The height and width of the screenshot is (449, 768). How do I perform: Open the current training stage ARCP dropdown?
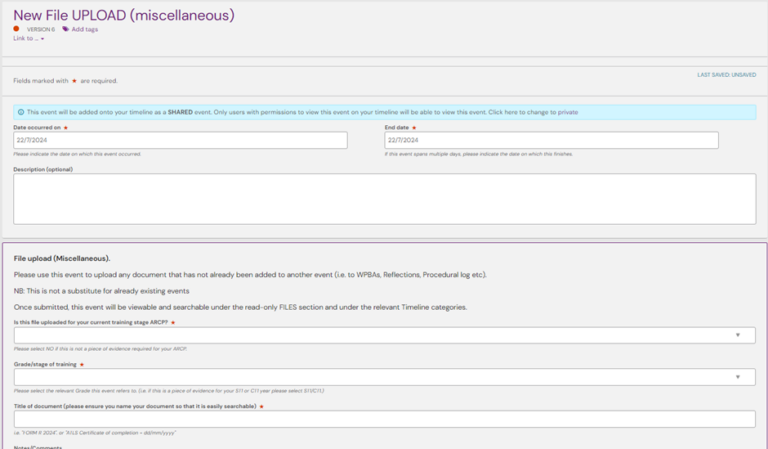(x=384, y=335)
